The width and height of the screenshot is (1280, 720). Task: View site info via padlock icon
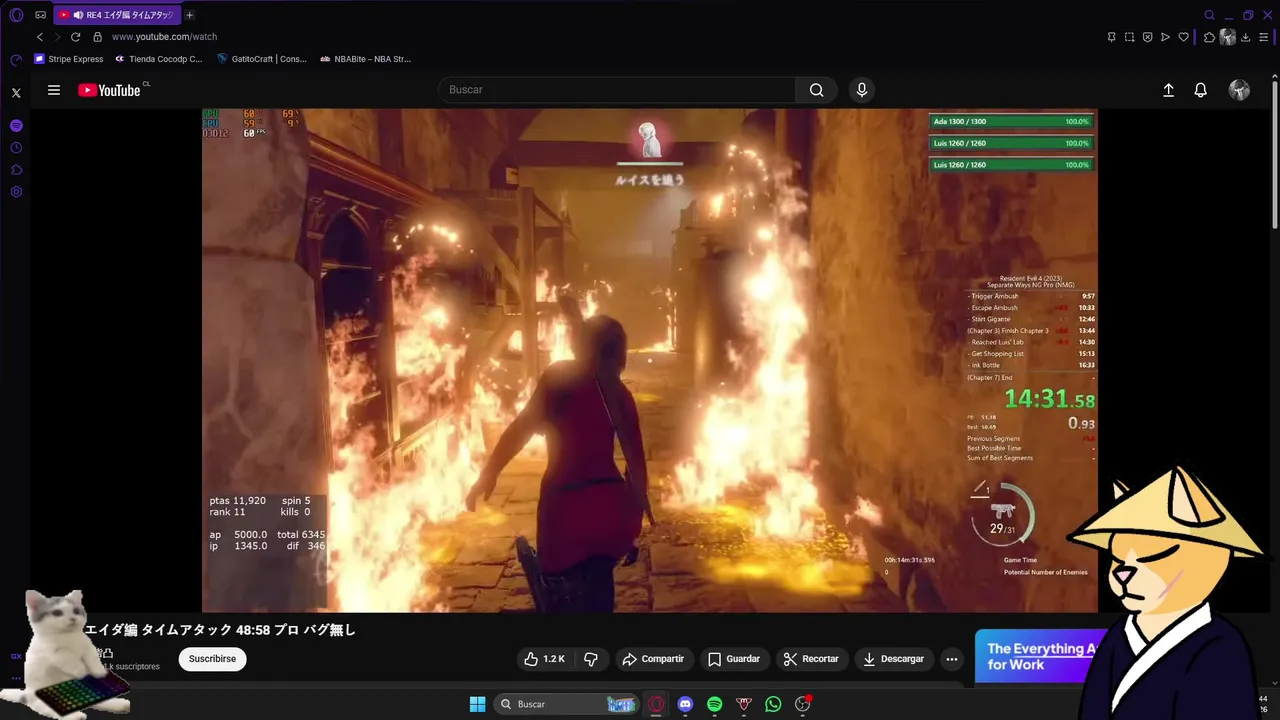point(97,37)
